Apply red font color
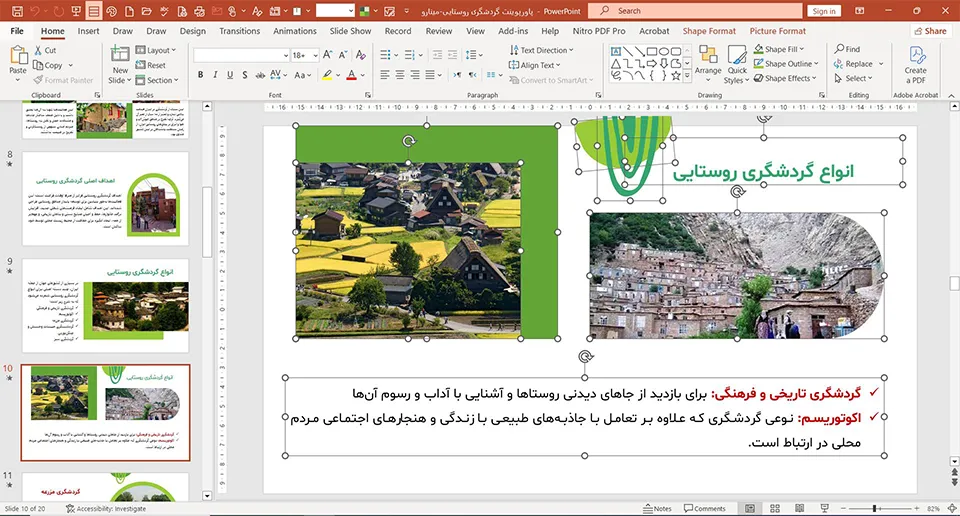 tap(351, 75)
